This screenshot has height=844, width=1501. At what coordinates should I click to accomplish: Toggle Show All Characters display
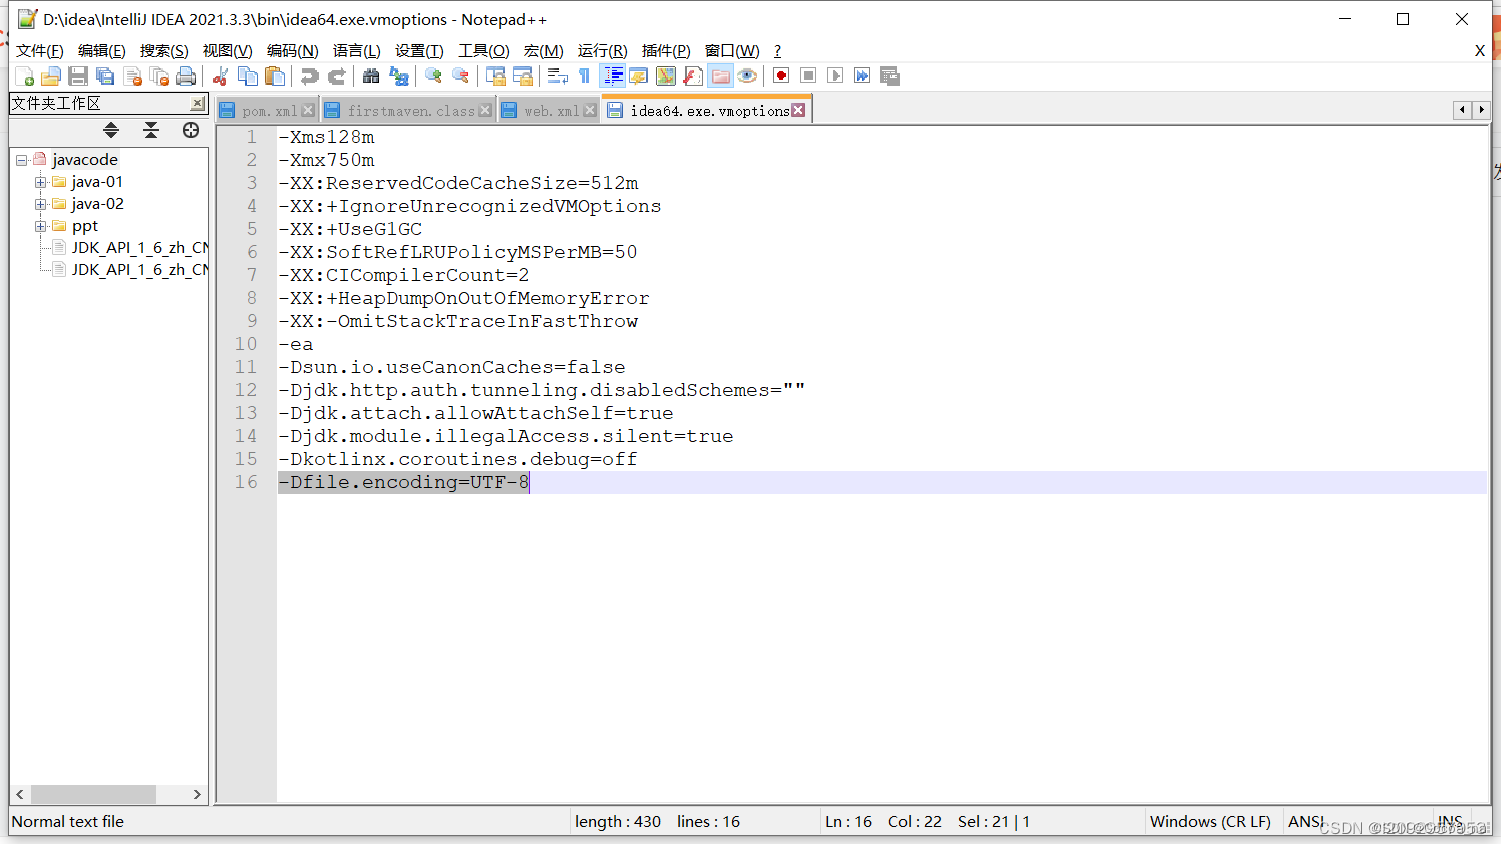pyautogui.click(x=585, y=75)
